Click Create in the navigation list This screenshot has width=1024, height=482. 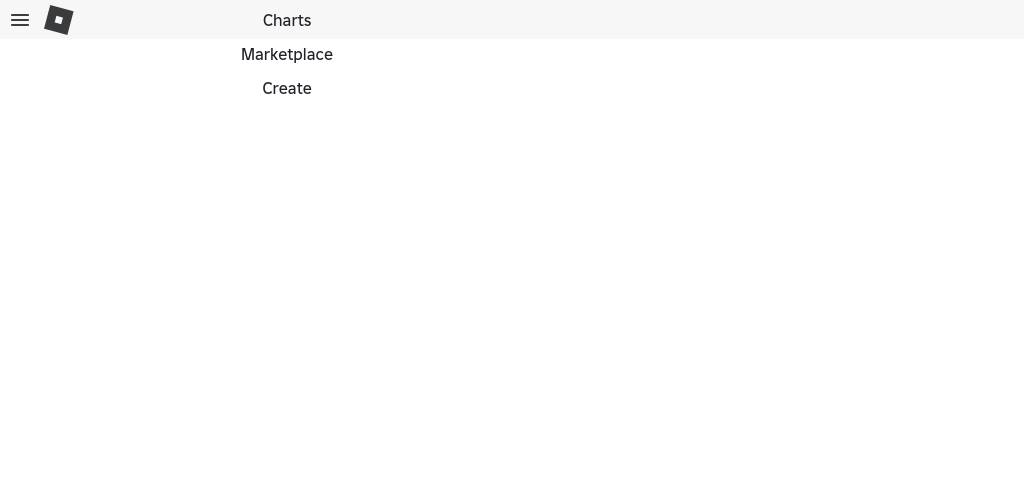coord(287,88)
